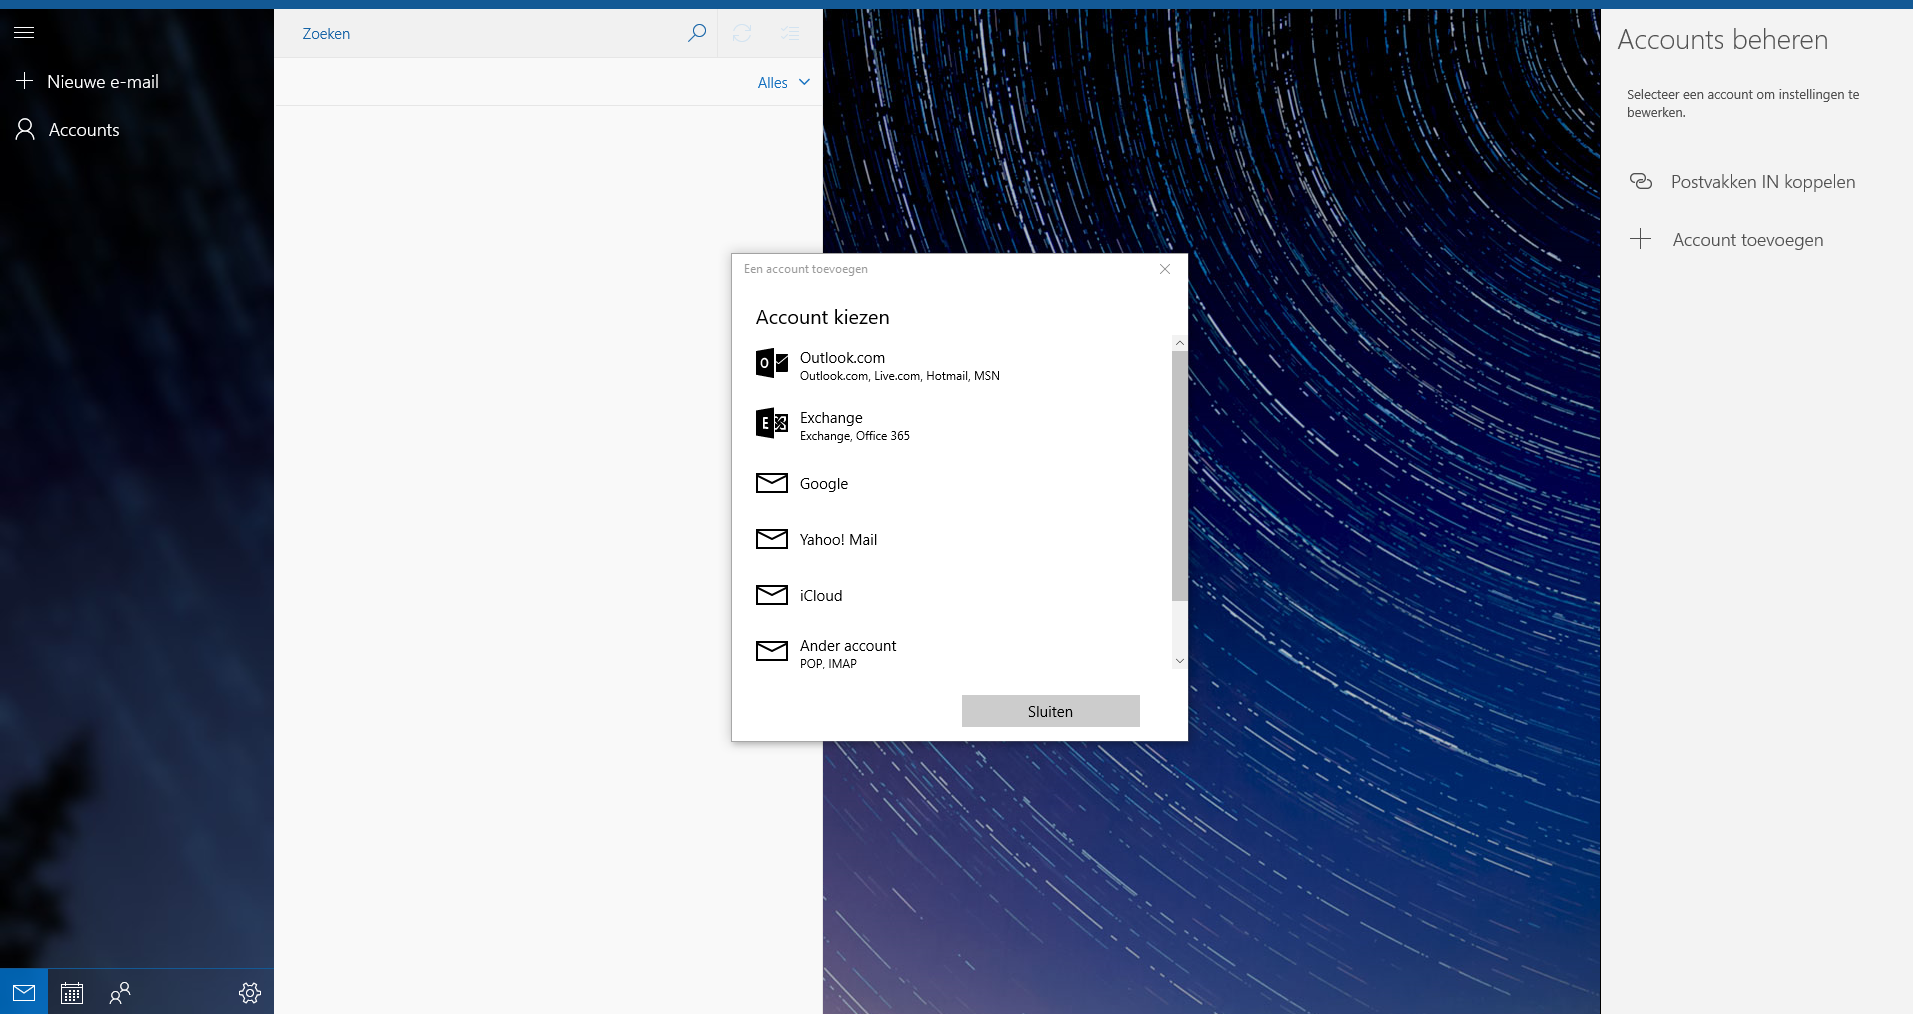Click the dialog scrollbar down arrow

coord(1180,661)
